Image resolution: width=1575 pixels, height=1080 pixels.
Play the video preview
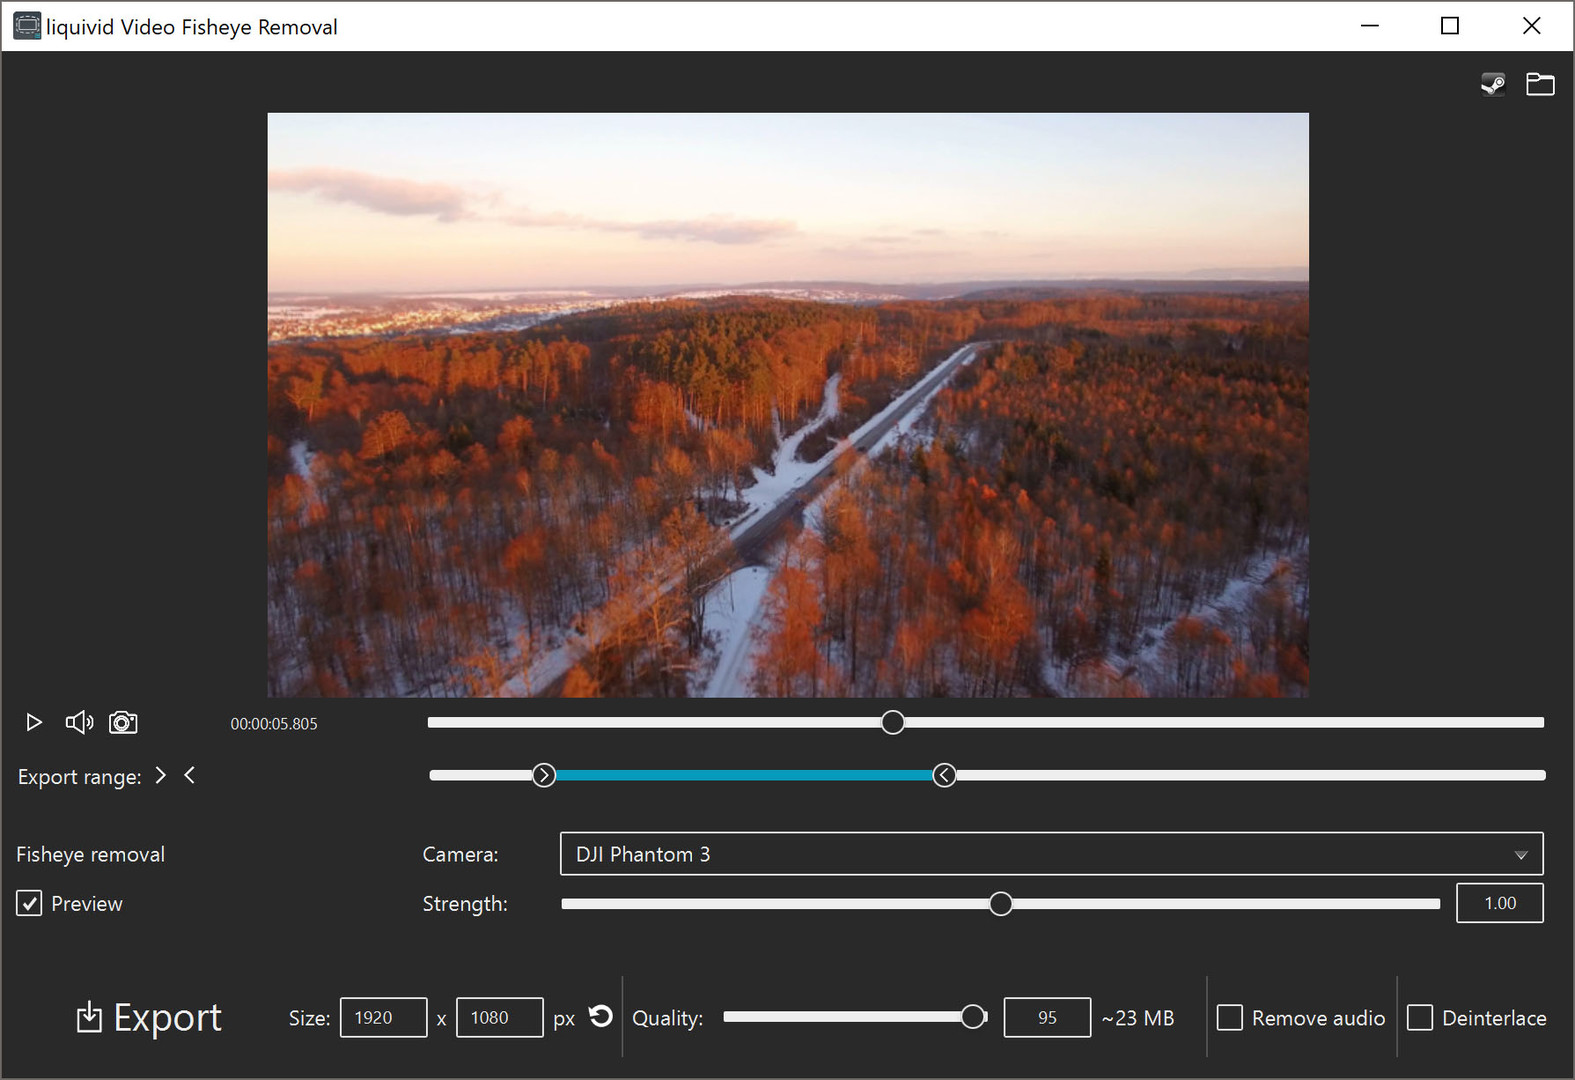pyautogui.click(x=33, y=722)
